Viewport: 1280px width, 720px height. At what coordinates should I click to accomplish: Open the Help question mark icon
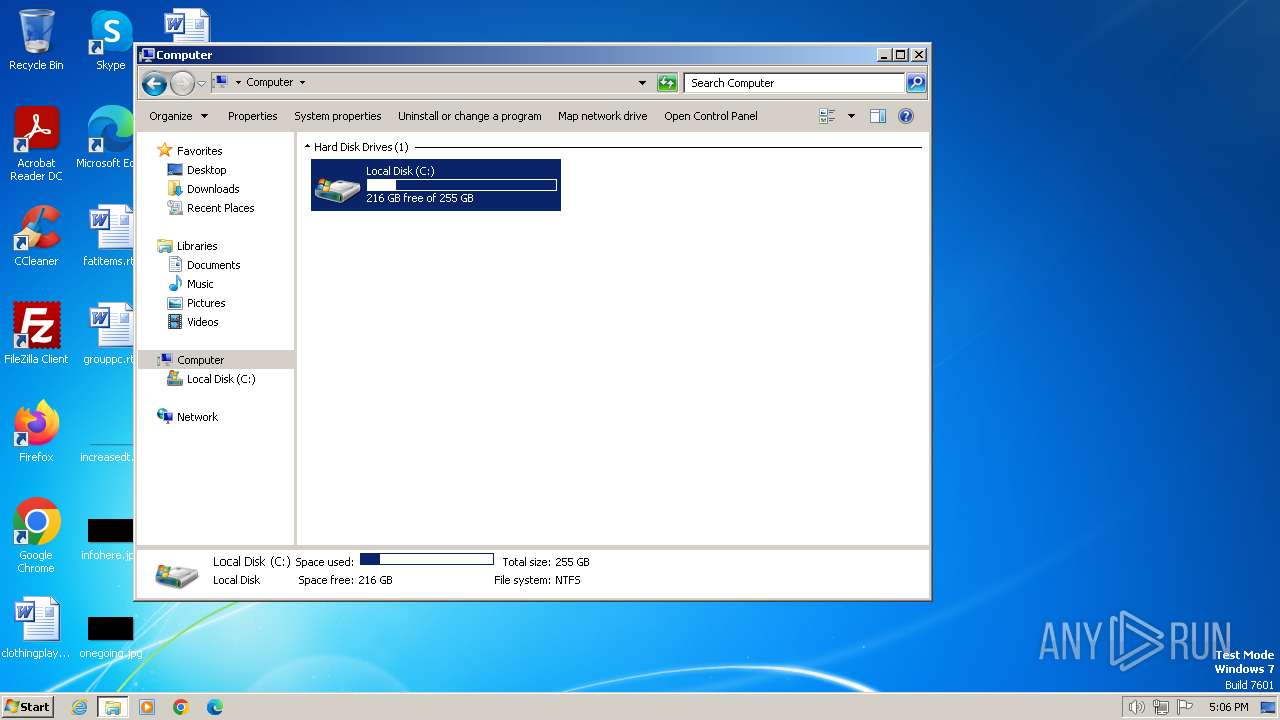point(906,116)
